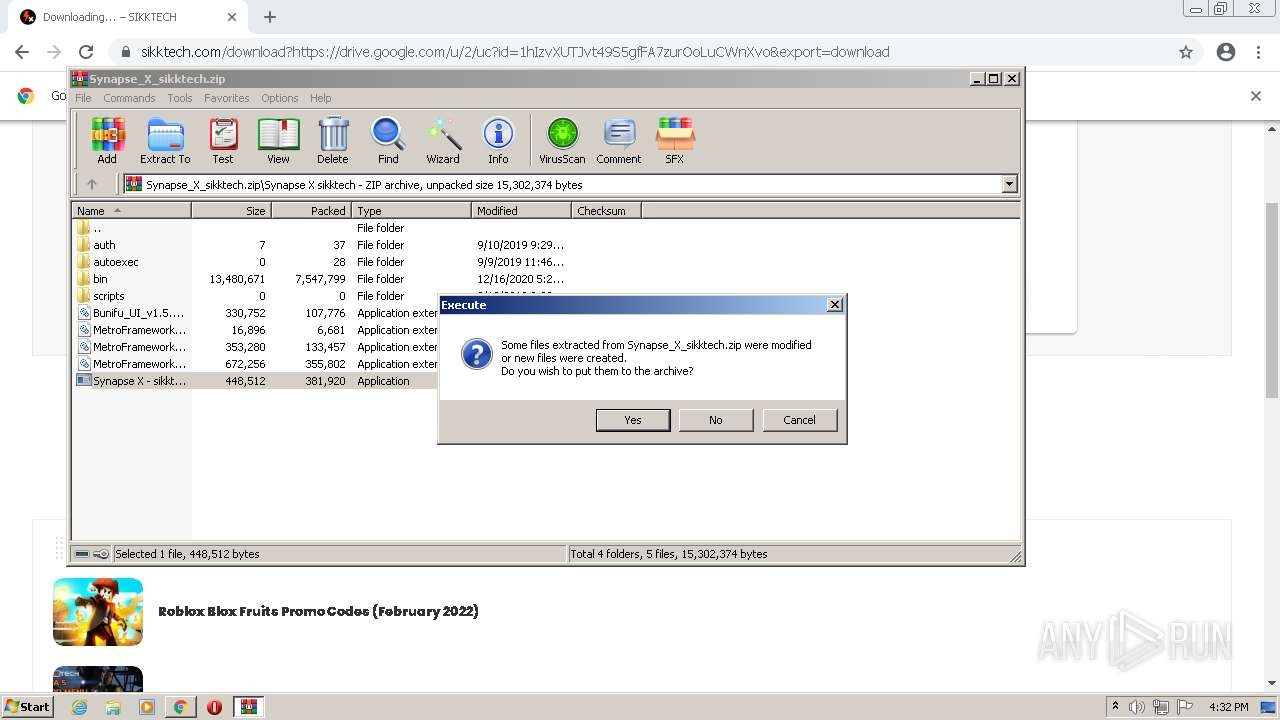Sort file list by Name column
Viewport: 1280px width, 720px height.
point(131,211)
